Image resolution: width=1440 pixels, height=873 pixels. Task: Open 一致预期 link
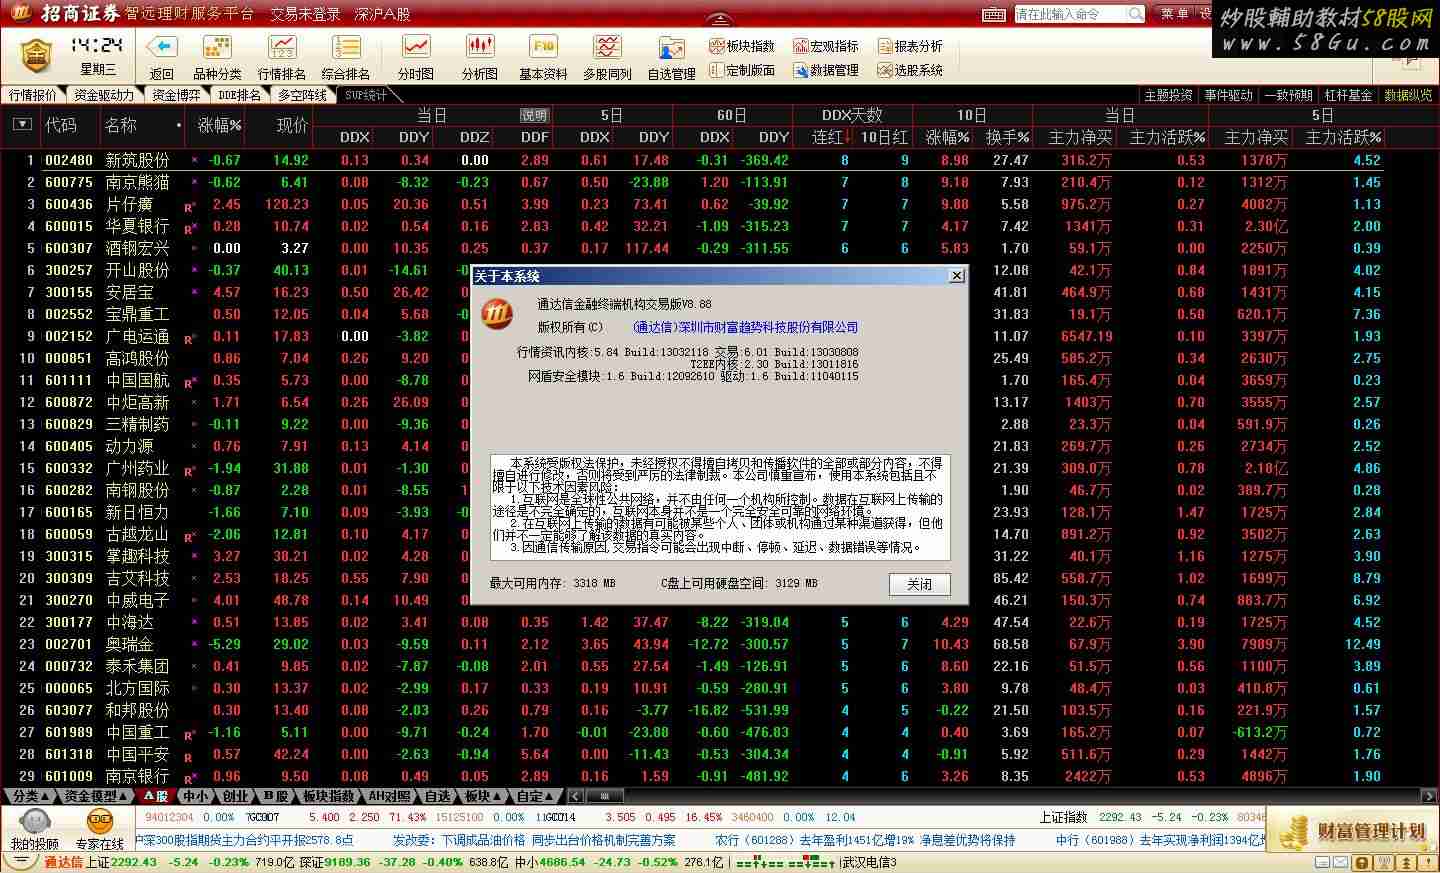[x=1288, y=95]
